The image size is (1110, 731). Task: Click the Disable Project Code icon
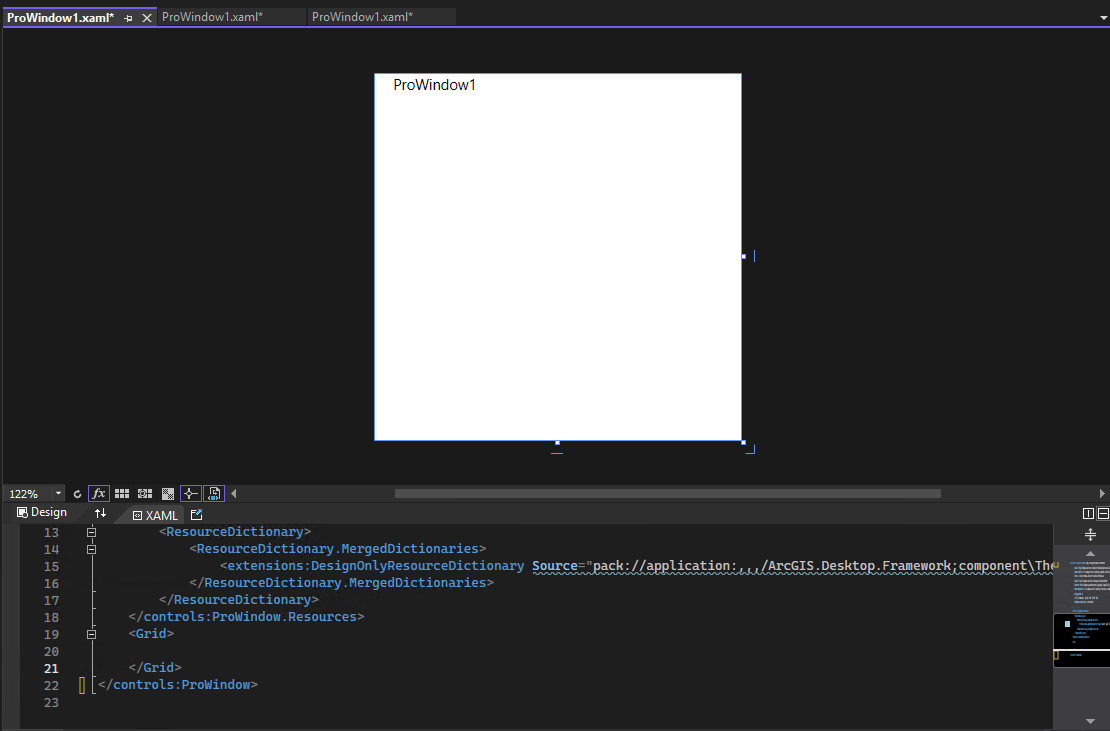[213, 492]
